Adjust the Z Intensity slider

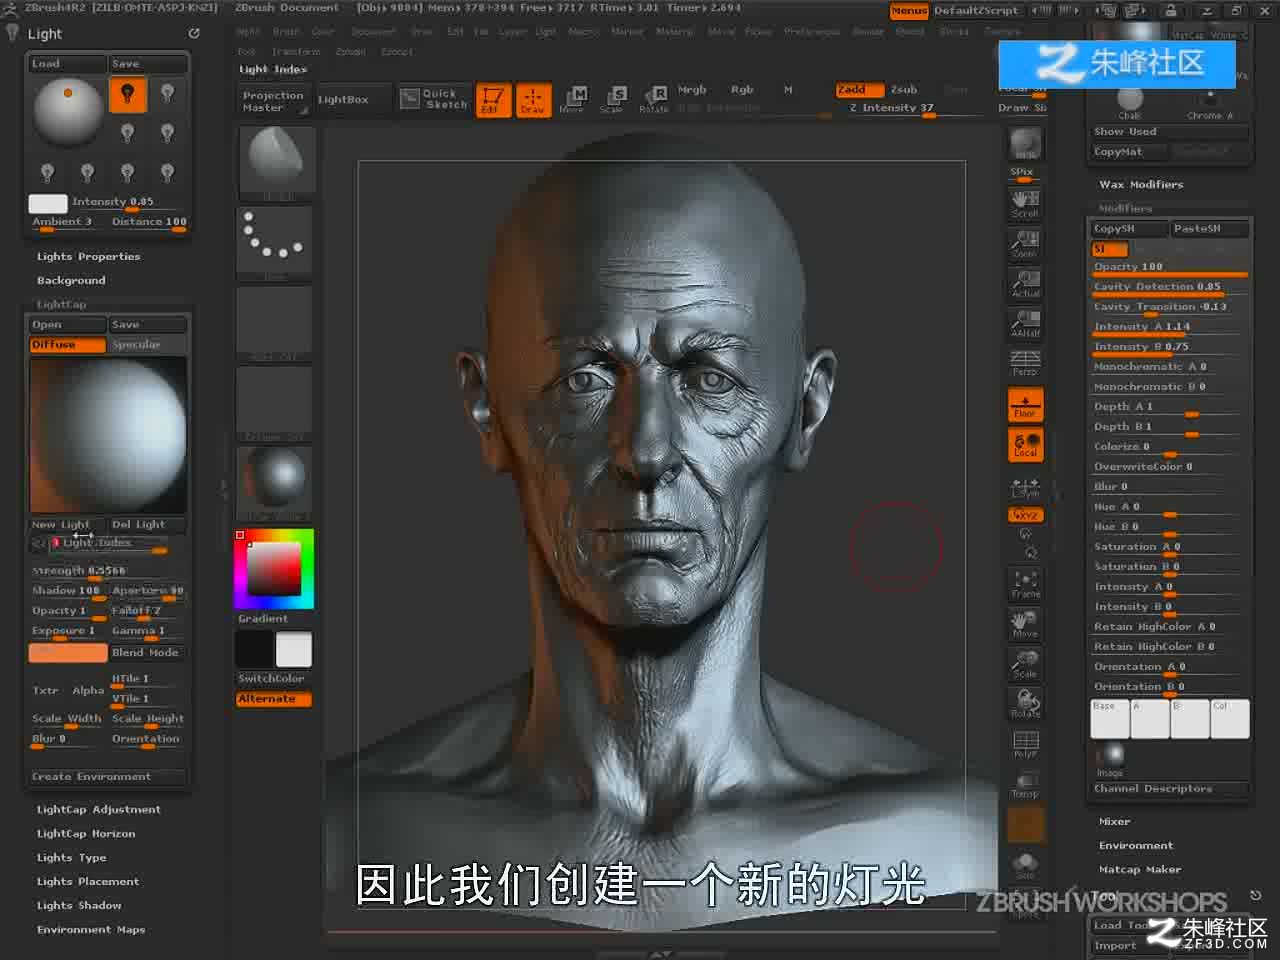point(891,109)
